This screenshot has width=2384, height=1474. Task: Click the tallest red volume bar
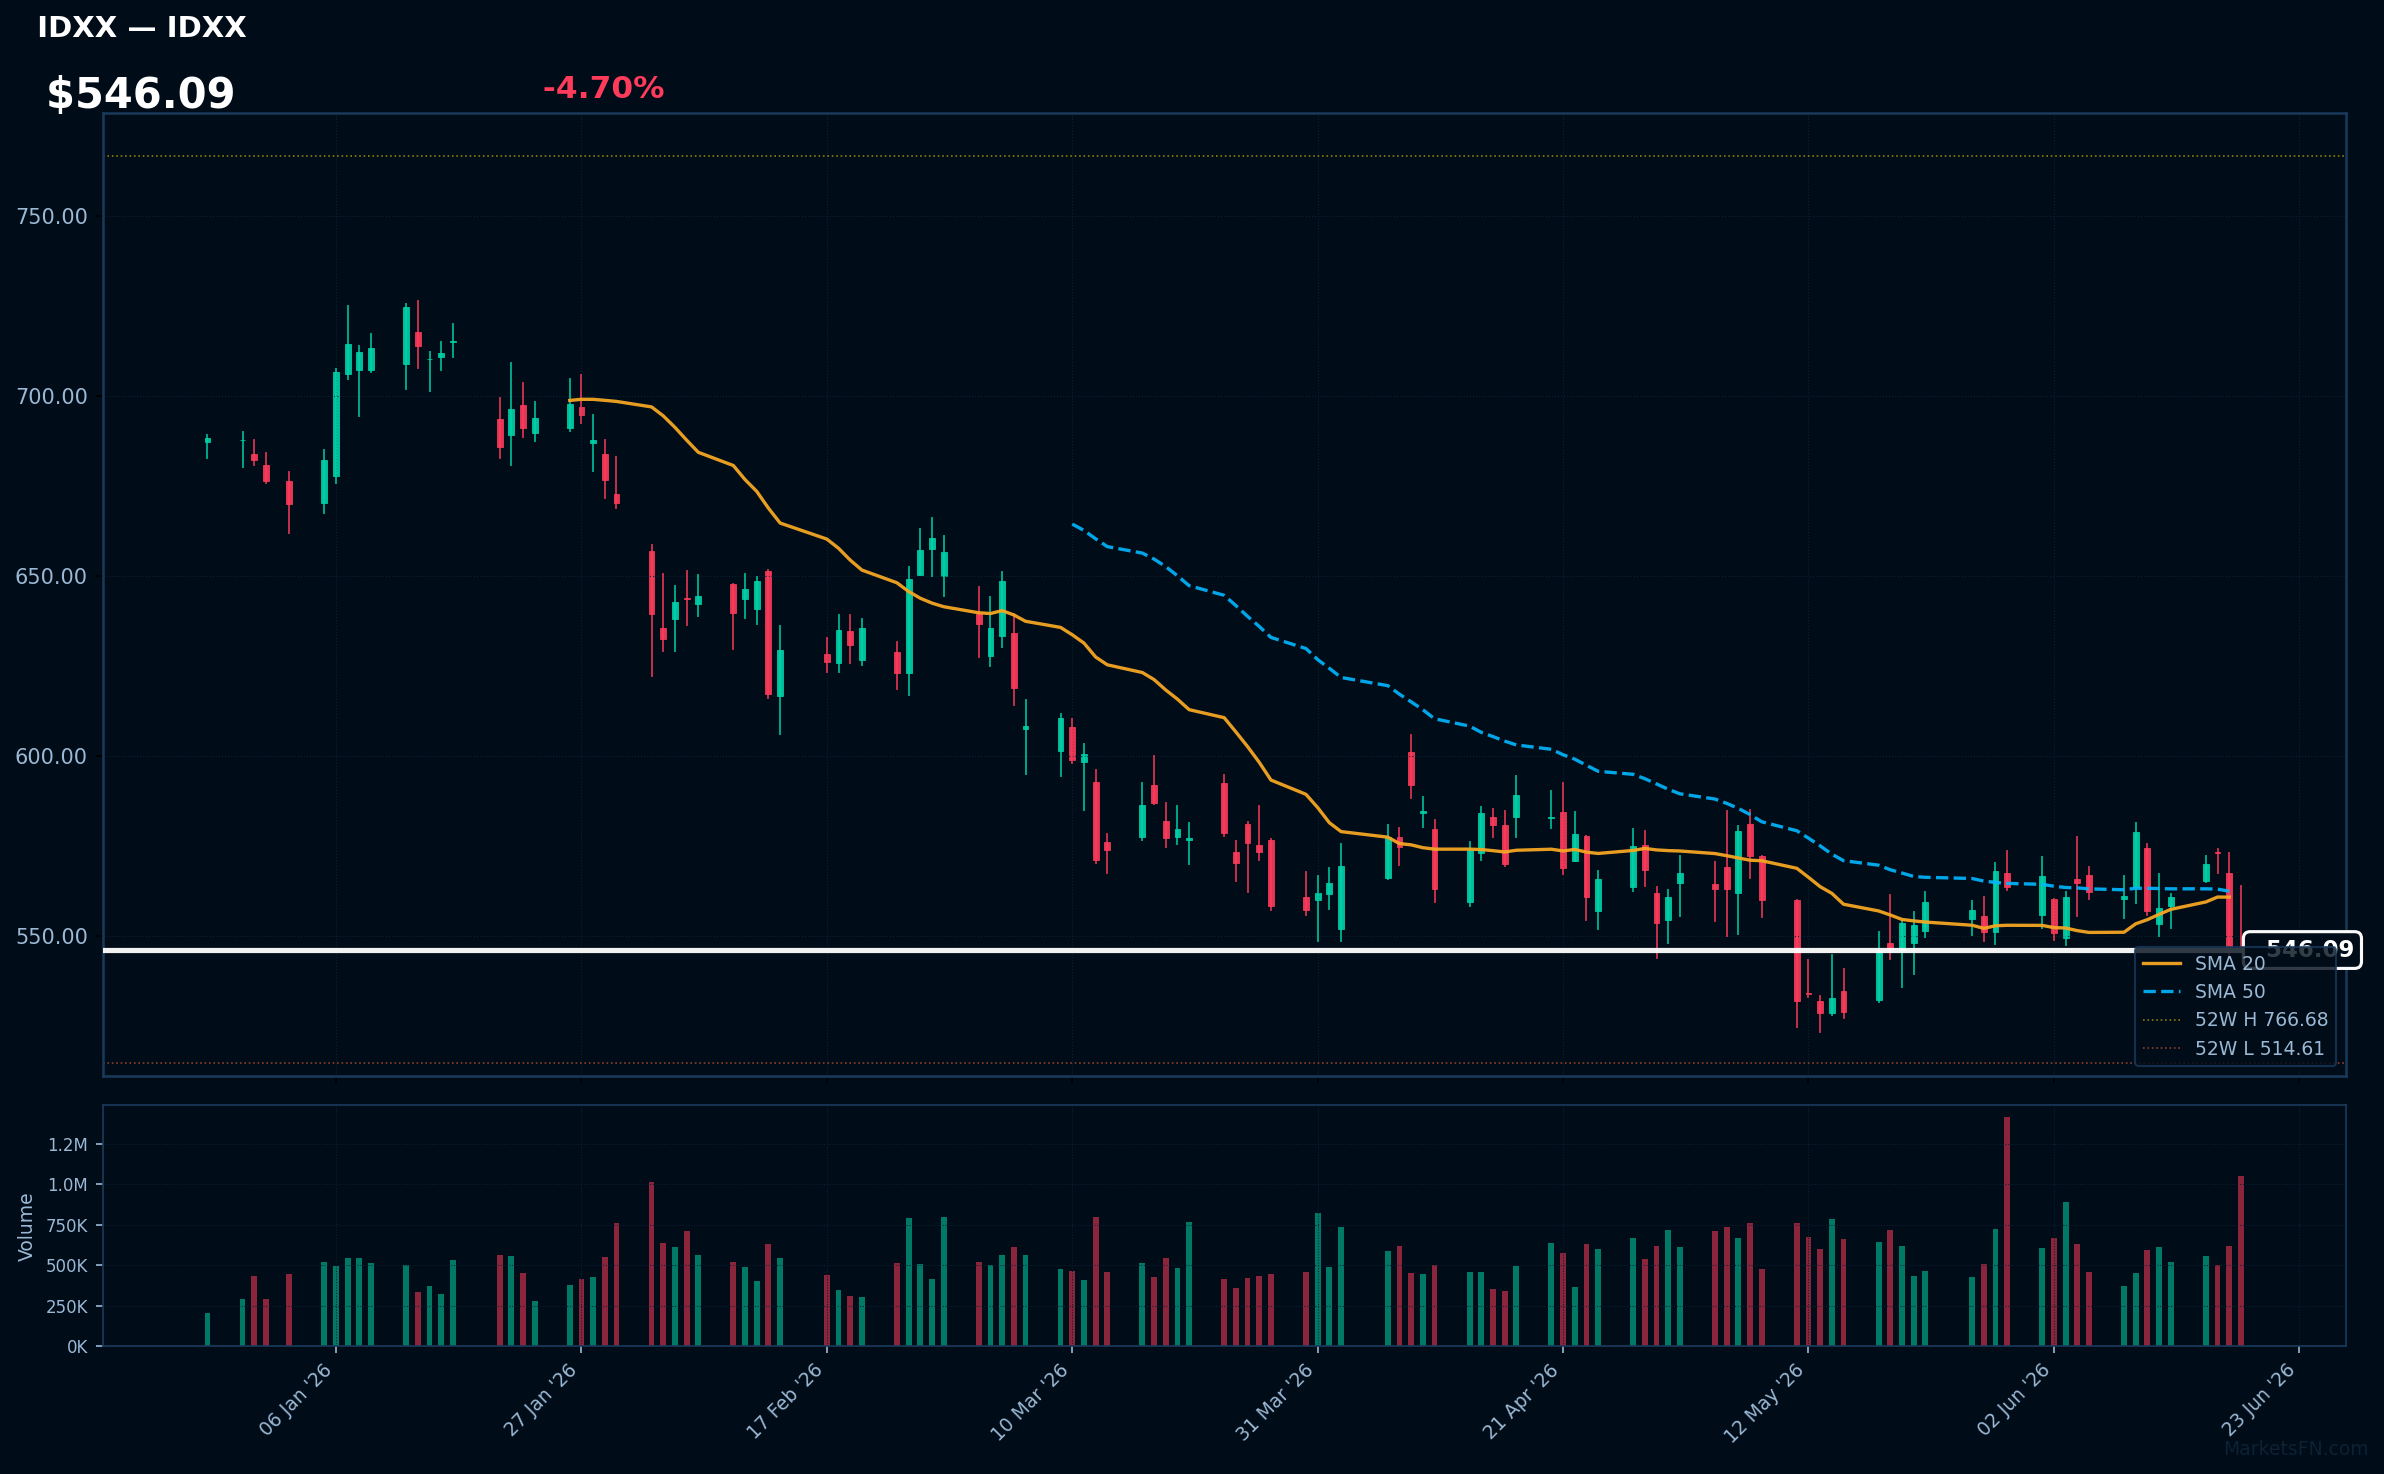2007,1231
